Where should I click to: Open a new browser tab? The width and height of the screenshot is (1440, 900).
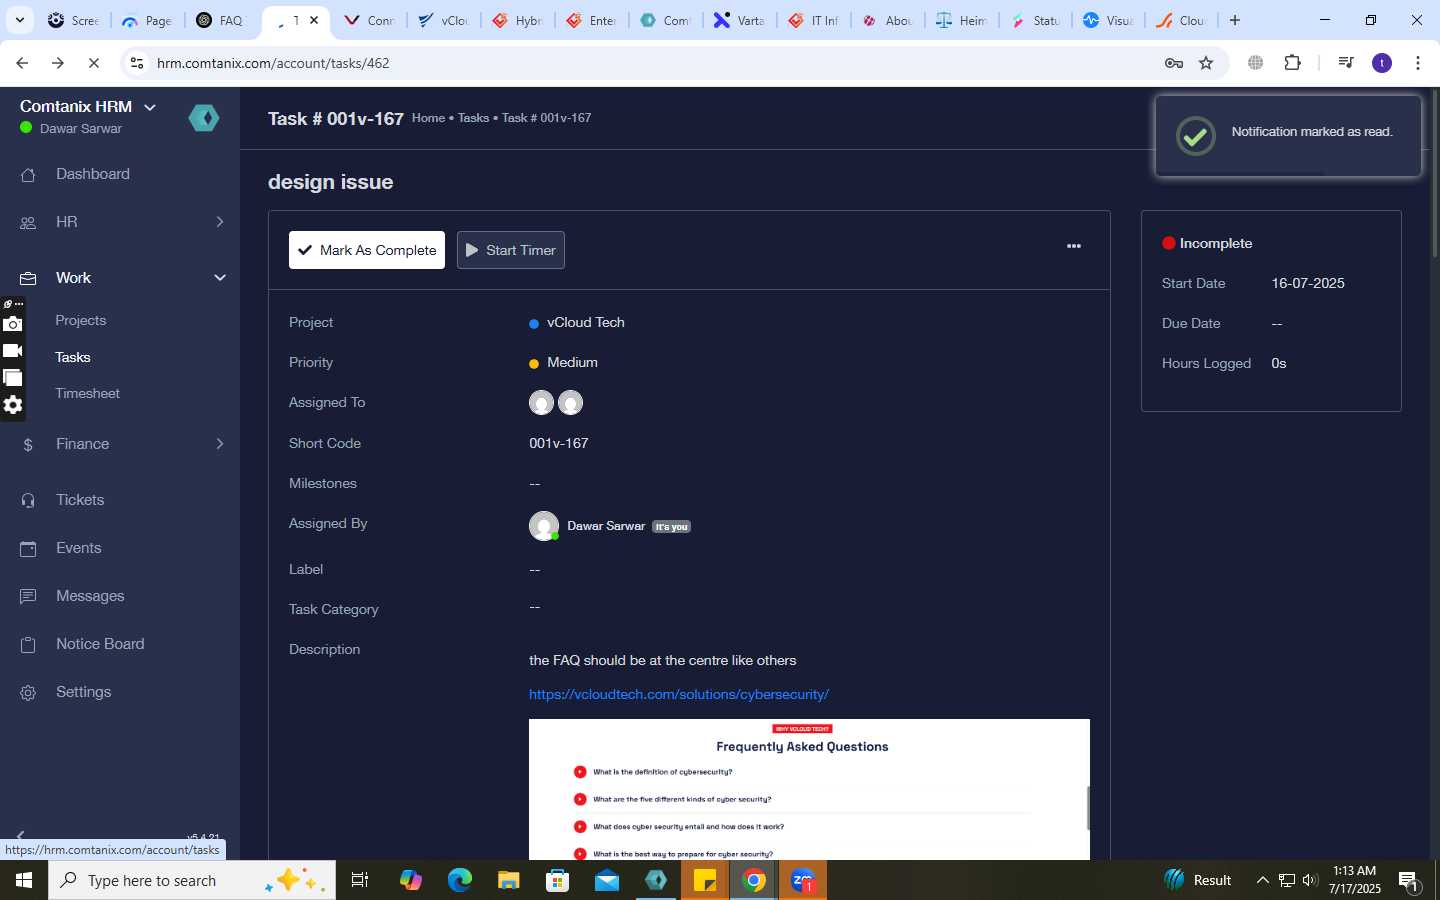[1235, 20]
